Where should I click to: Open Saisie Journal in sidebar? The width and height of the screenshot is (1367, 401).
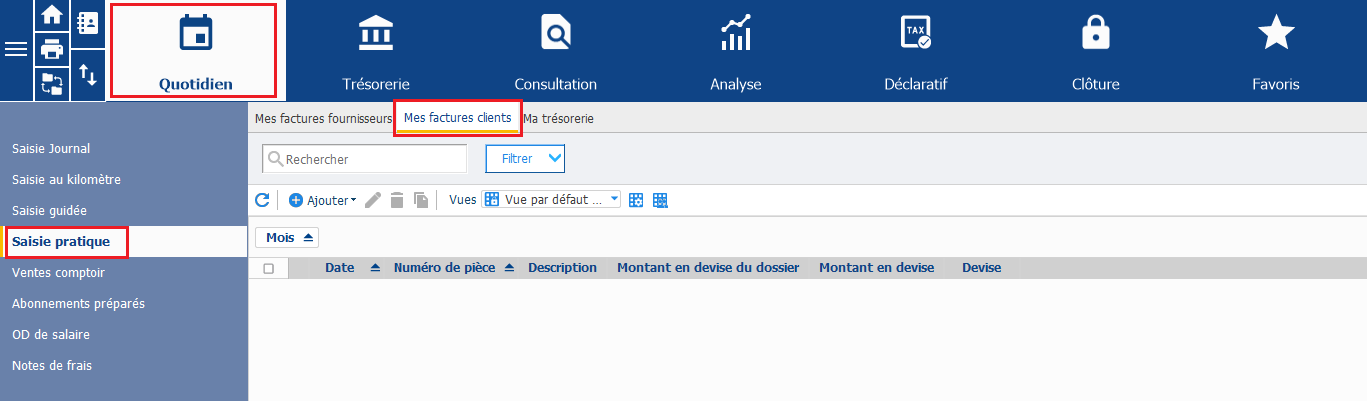pyautogui.click(x=124, y=149)
